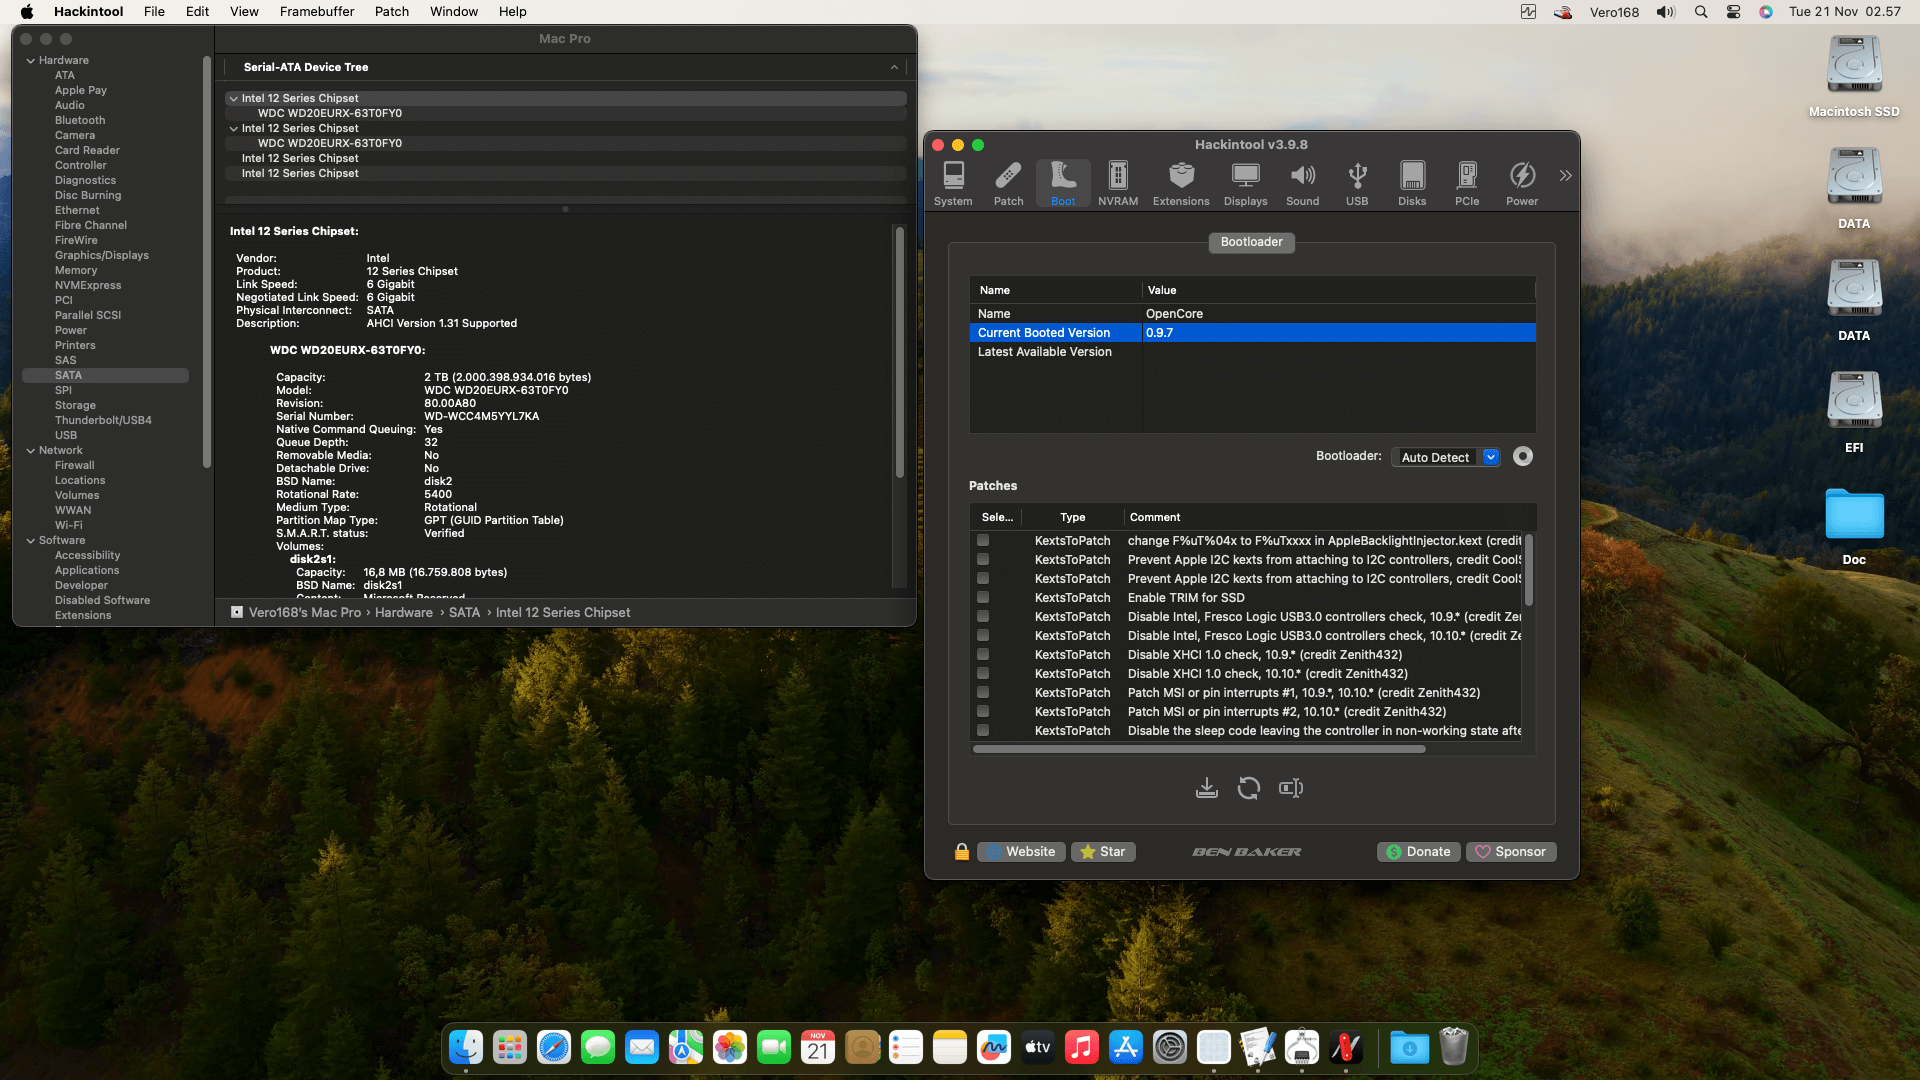Collapse the Hardware group in sidebar

pyautogui.click(x=31, y=60)
